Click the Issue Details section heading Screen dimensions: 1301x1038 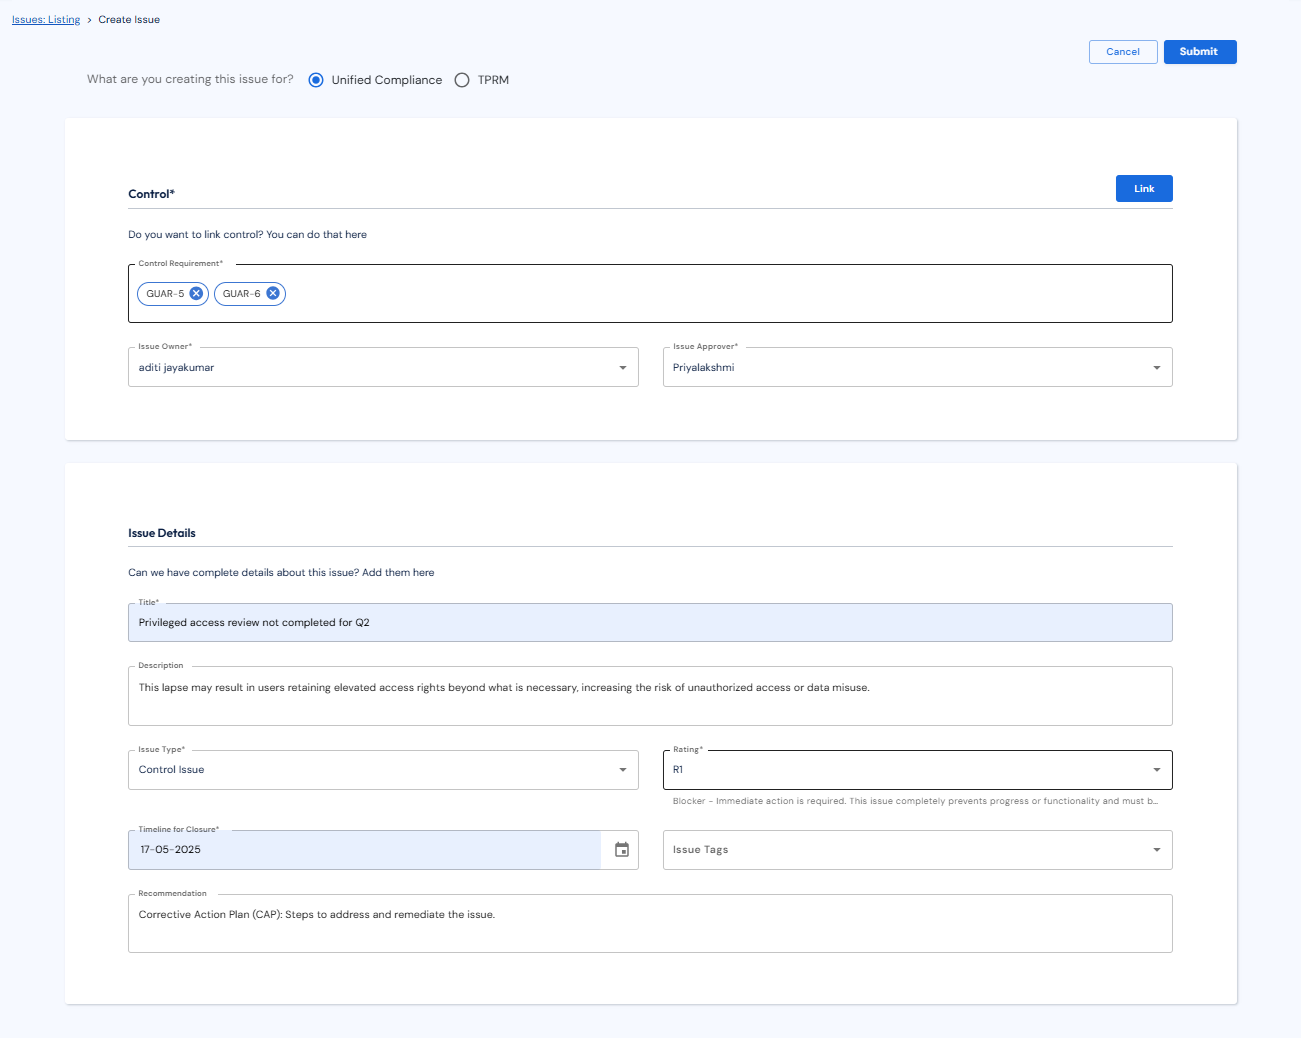click(x=162, y=533)
